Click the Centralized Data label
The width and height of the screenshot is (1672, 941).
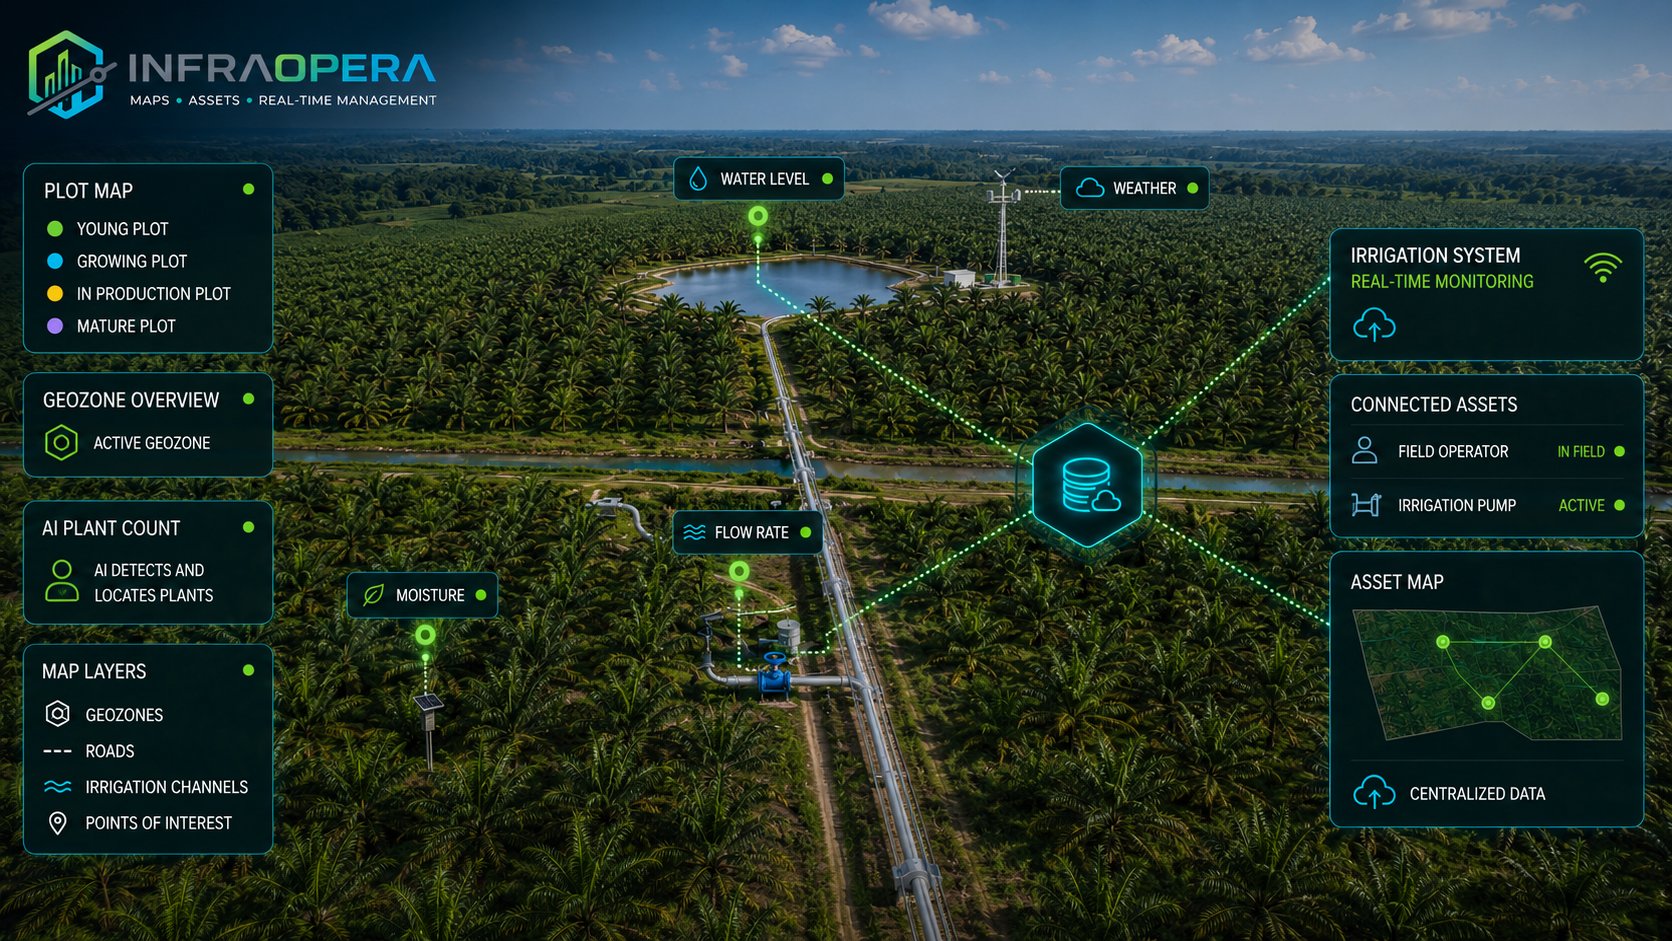click(x=1477, y=794)
